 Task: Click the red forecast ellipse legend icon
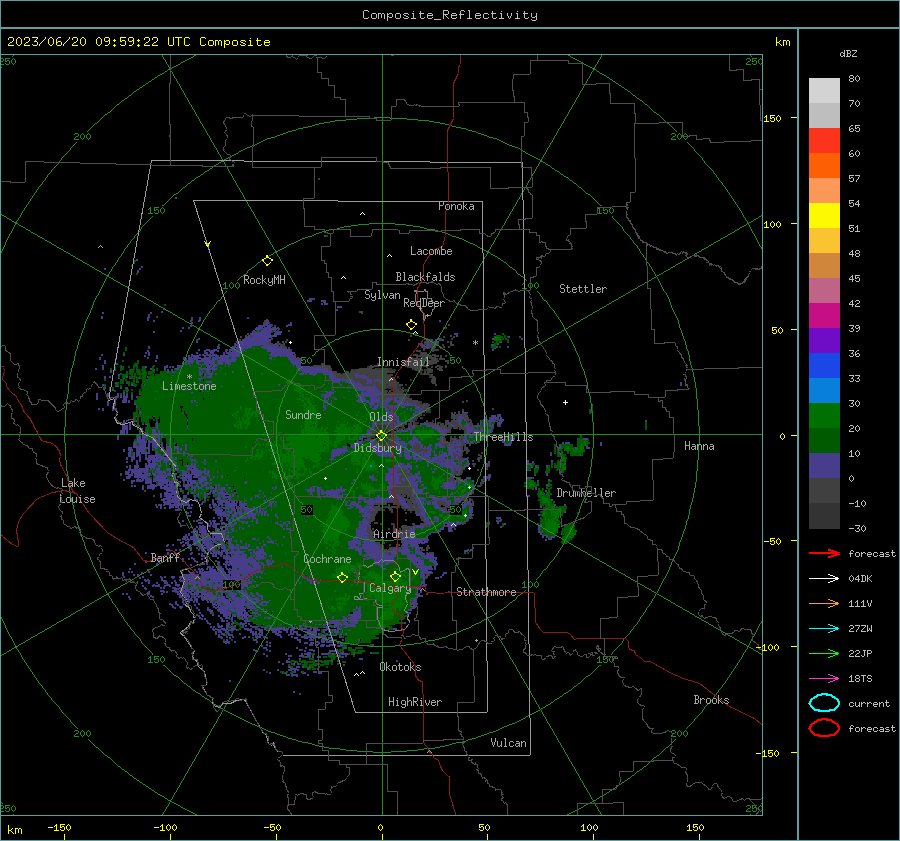coord(824,728)
